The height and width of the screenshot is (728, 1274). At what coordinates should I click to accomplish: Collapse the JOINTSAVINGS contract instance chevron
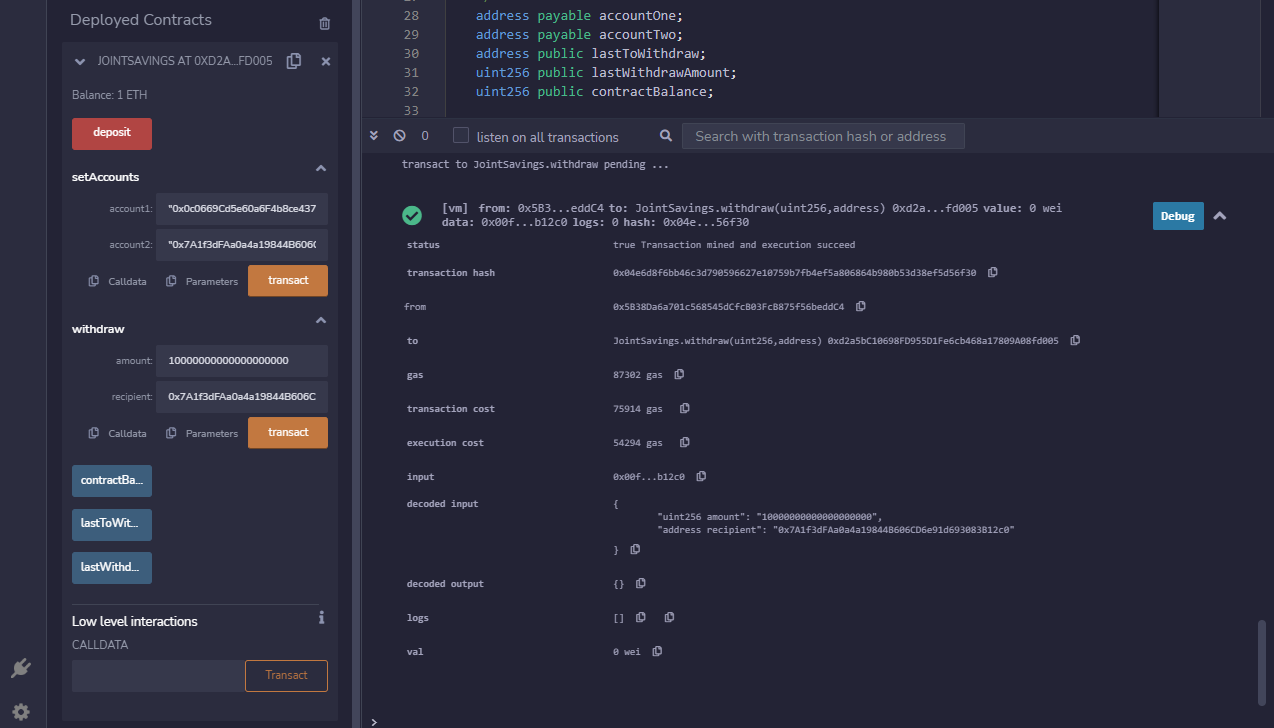pos(80,61)
